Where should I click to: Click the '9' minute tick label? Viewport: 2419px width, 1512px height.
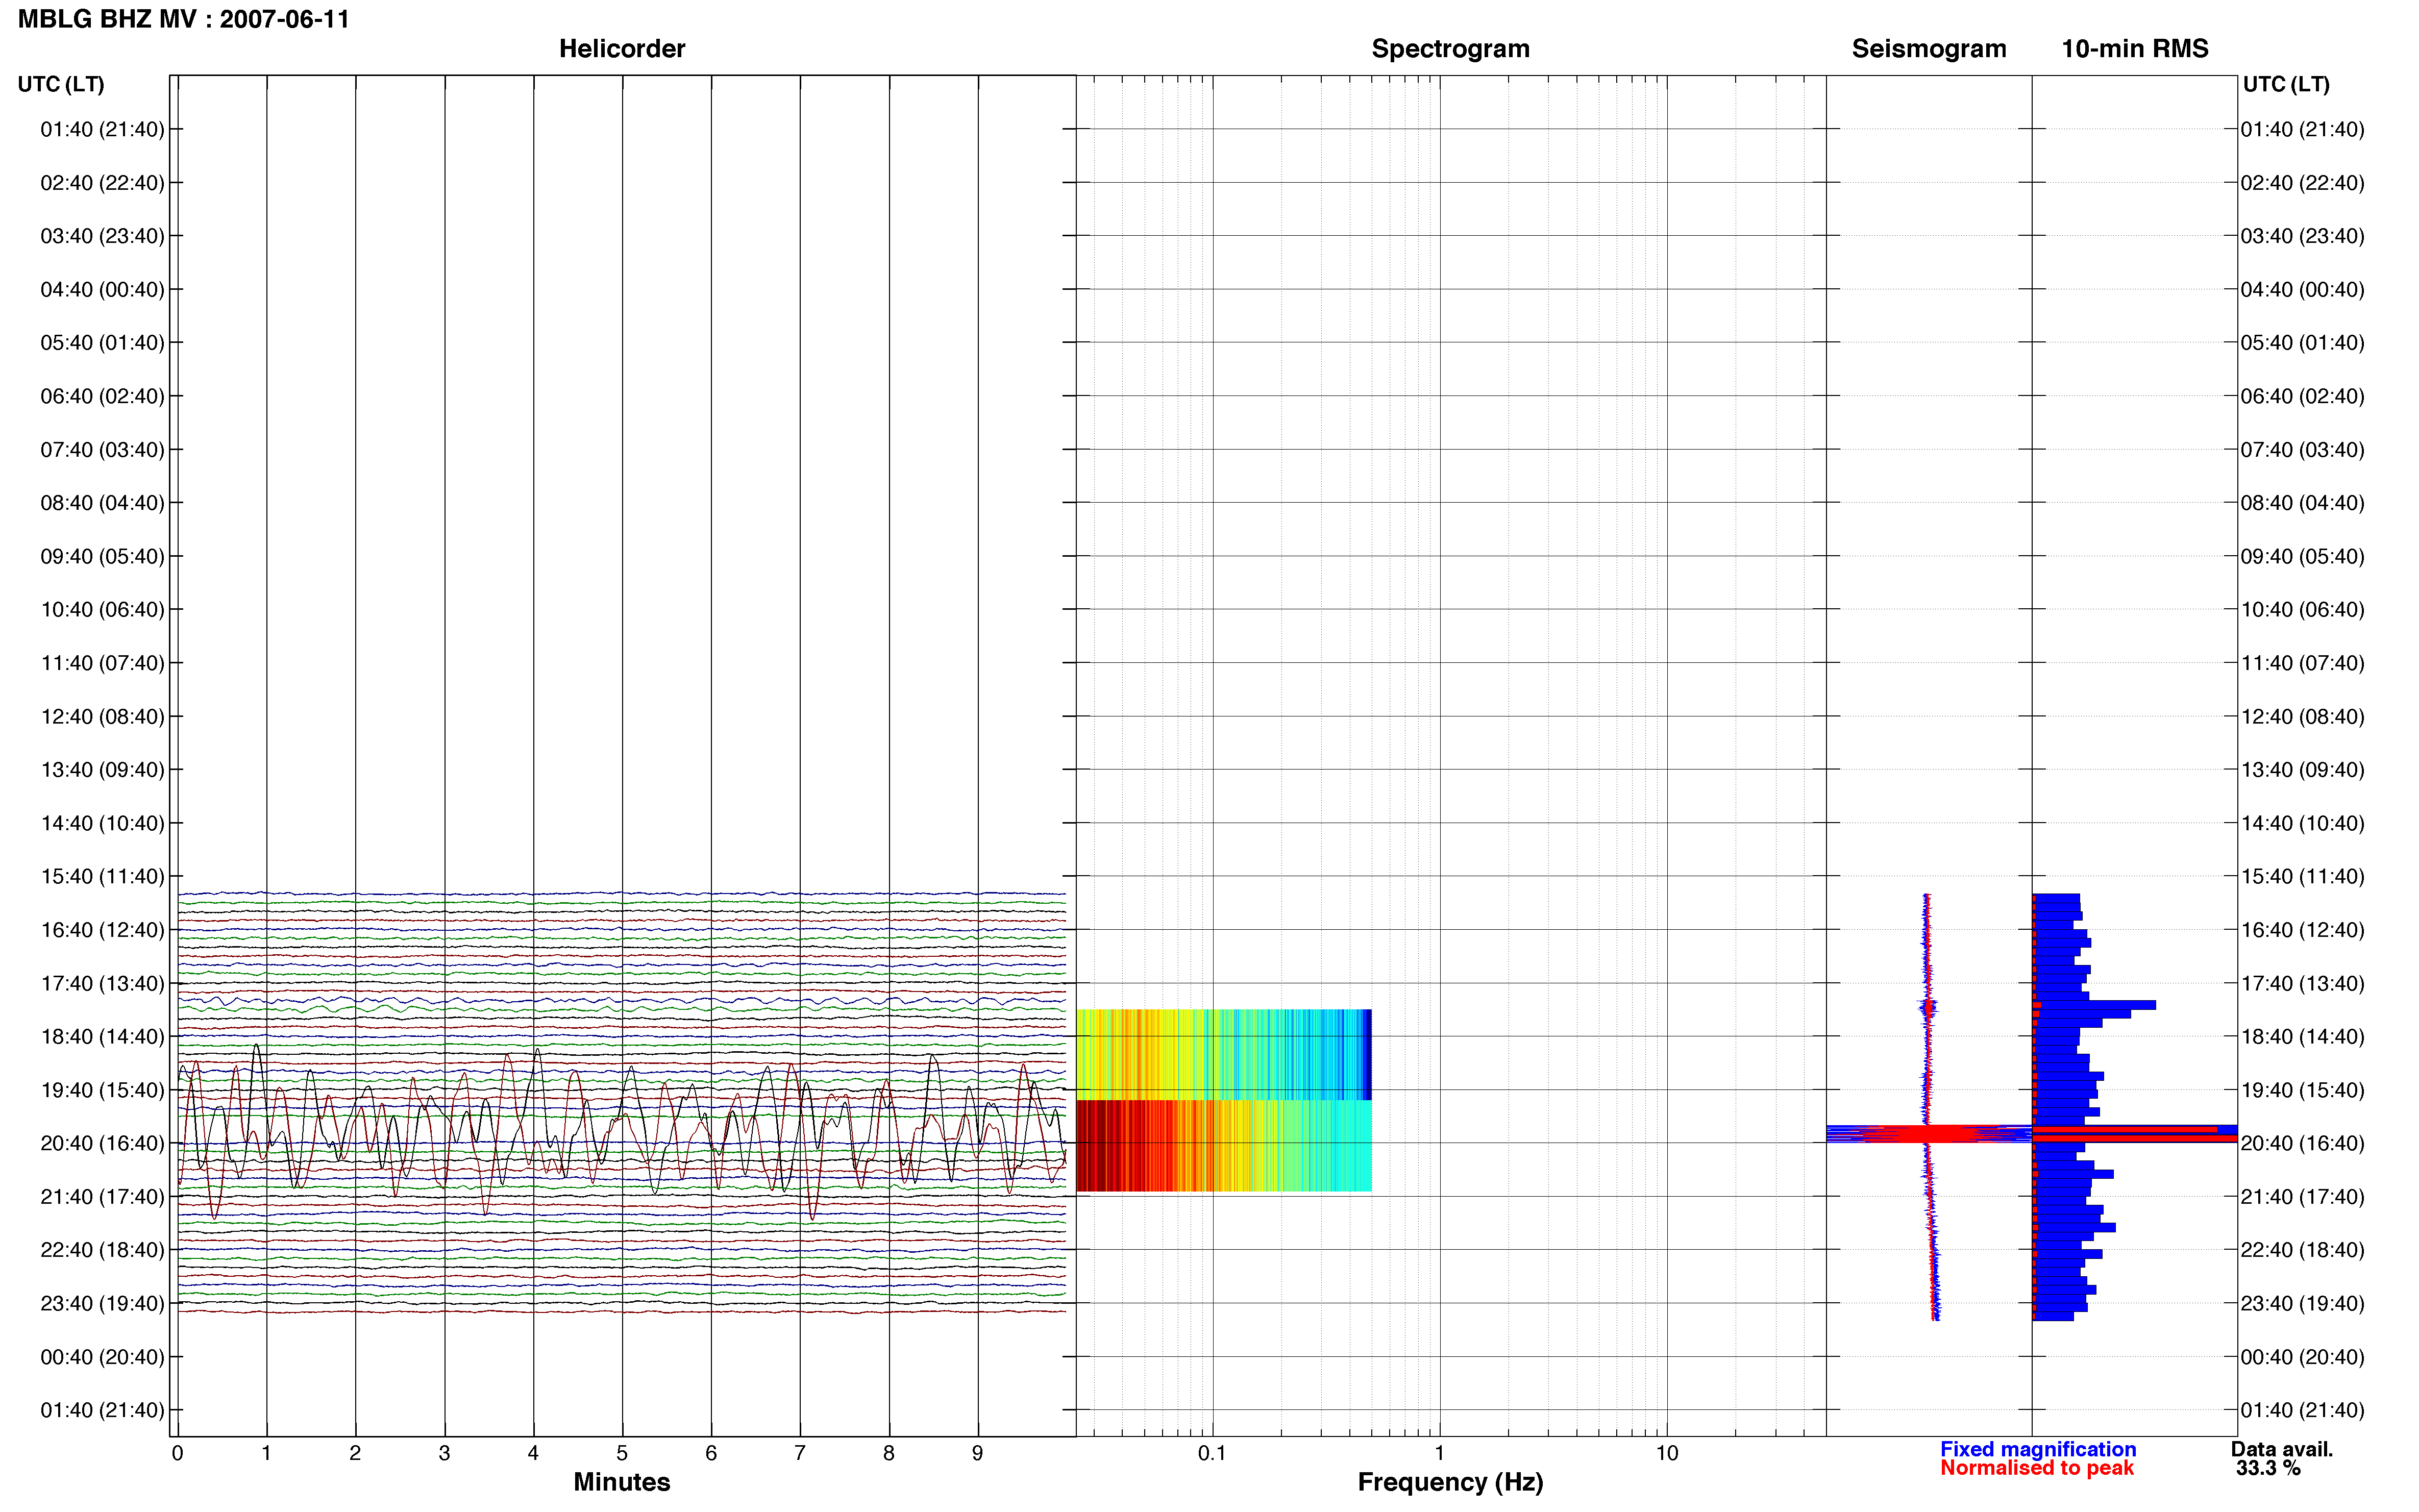[978, 1453]
